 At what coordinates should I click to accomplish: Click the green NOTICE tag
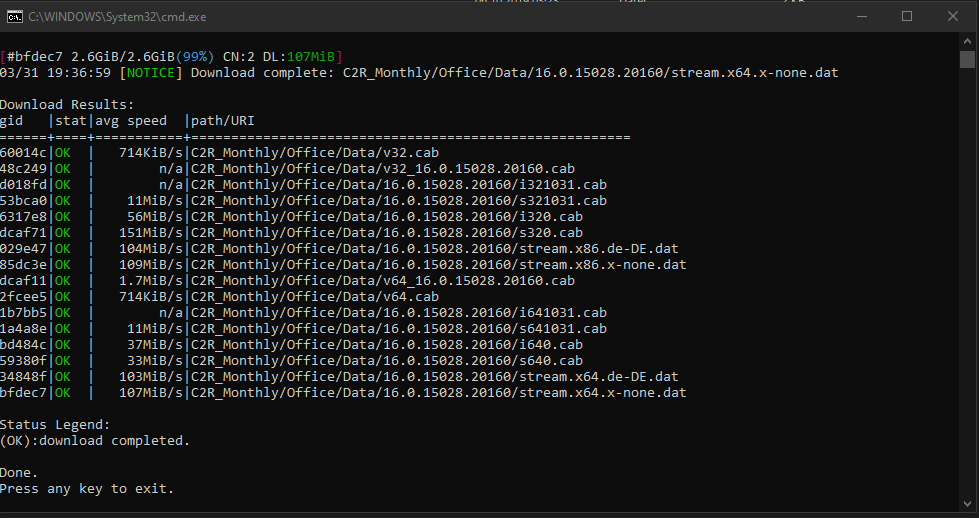point(150,73)
